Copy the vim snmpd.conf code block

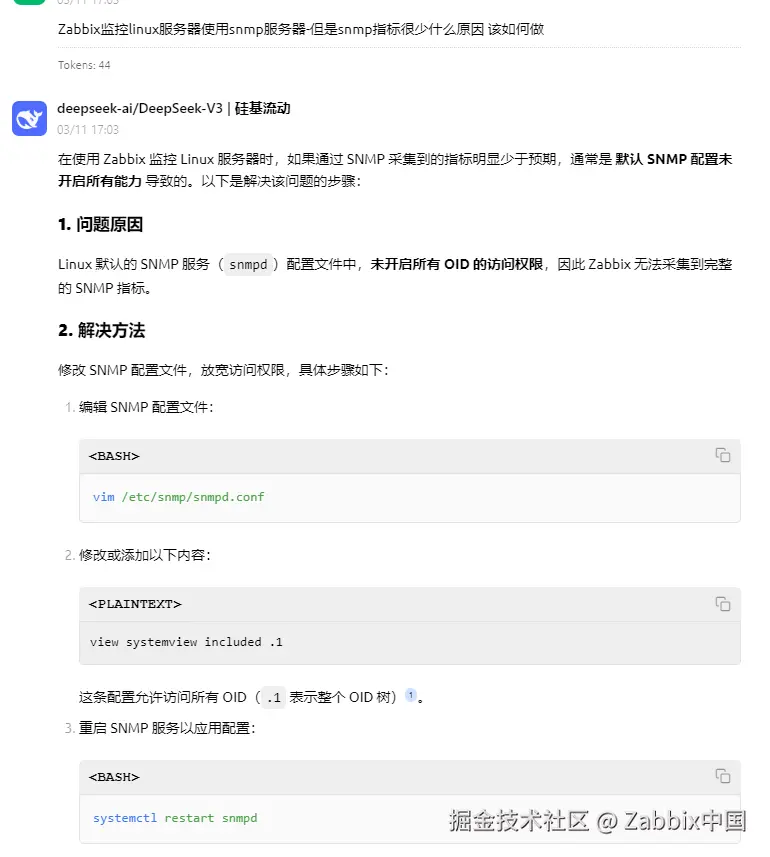[722, 455]
